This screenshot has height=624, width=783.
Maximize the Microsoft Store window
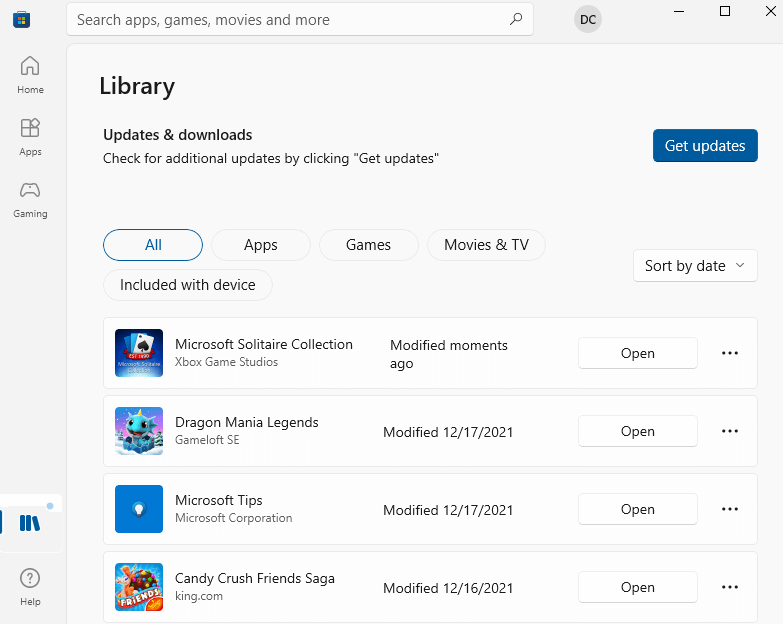pyautogui.click(x=725, y=11)
